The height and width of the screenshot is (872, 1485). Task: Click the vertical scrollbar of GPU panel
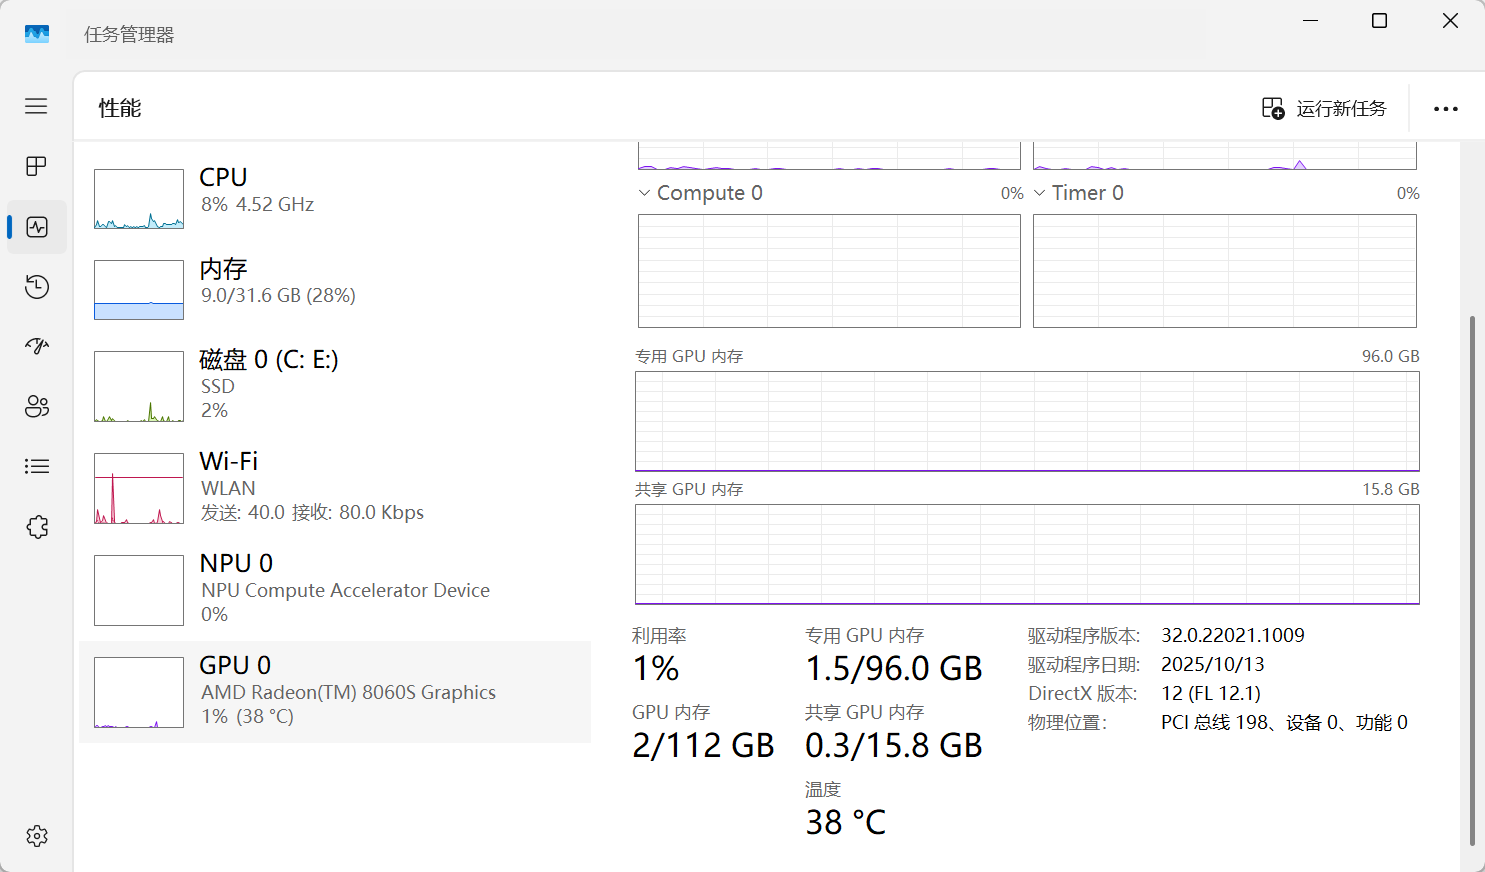click(1471, 580)
